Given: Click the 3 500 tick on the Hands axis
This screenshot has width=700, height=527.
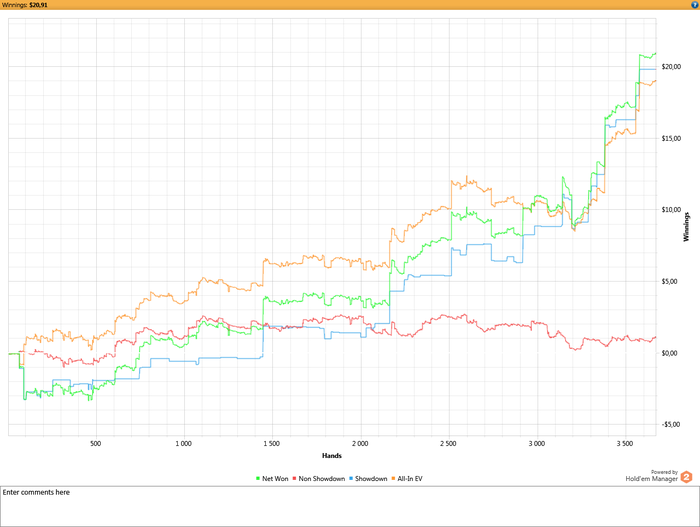Looking at the screenshot, I should click(x=624, y=441).
